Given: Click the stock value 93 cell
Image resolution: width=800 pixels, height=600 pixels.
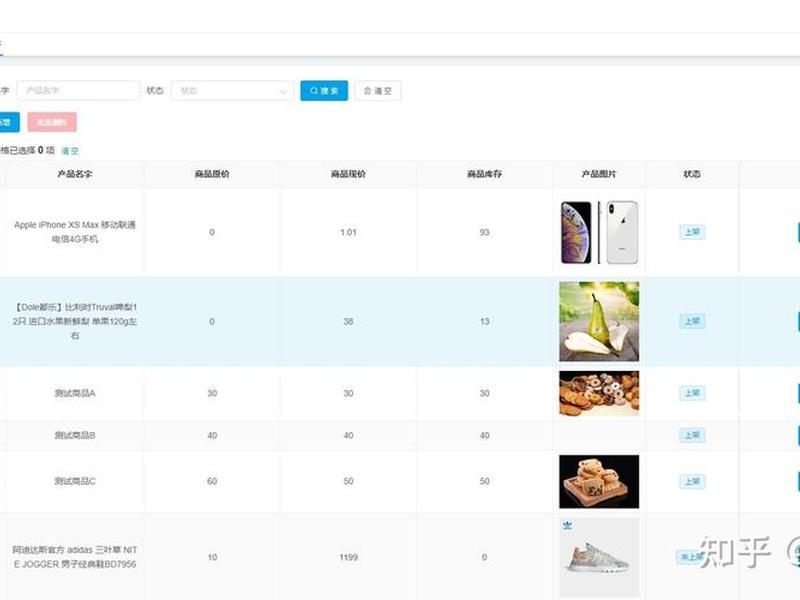Looking at the screenshot, I should coord(484,232).
